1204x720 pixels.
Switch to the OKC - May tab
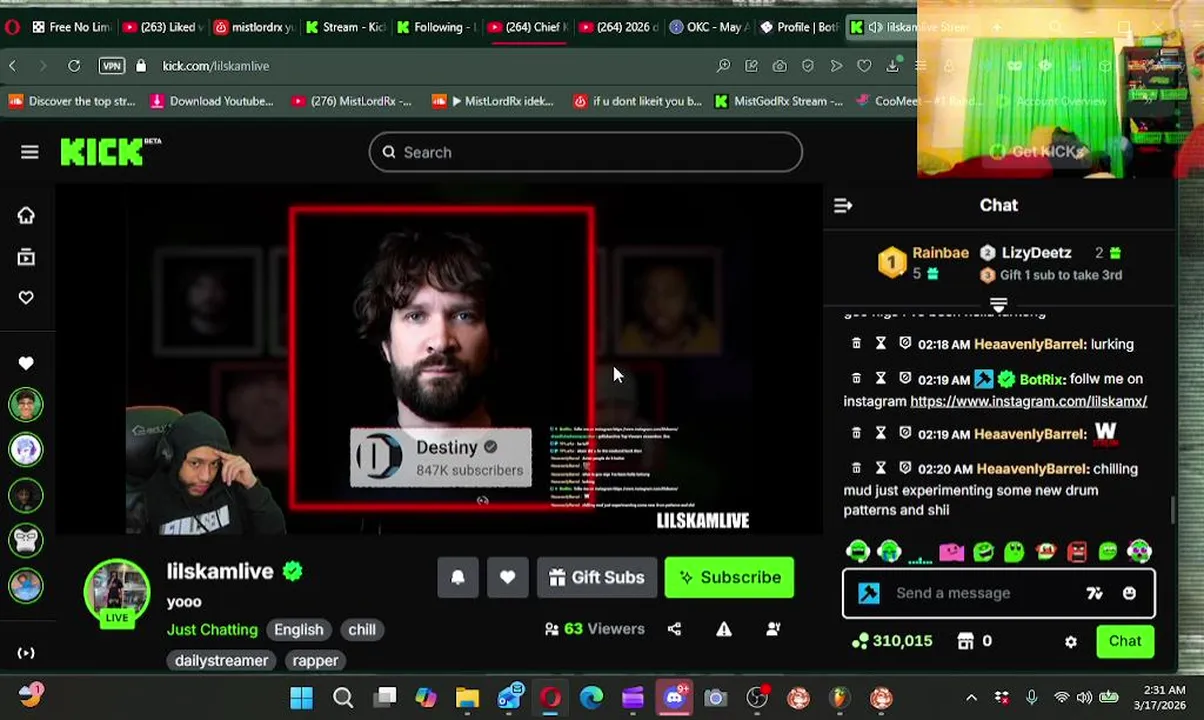tap(710, 27)
